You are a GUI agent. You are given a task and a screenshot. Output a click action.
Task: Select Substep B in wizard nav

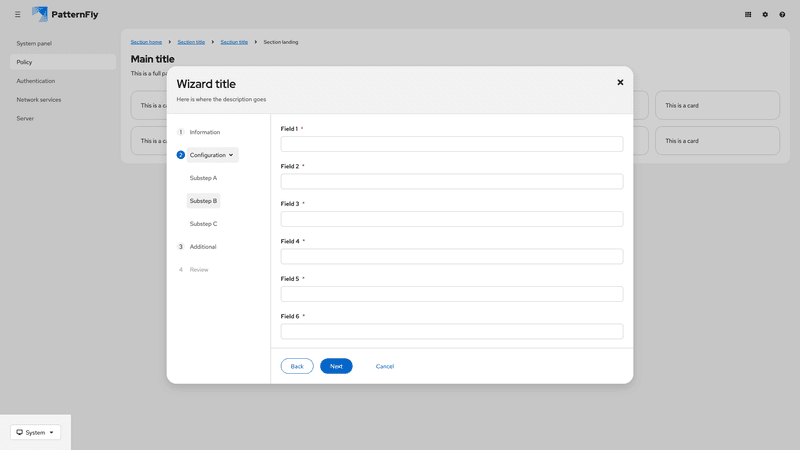[203, 201]
